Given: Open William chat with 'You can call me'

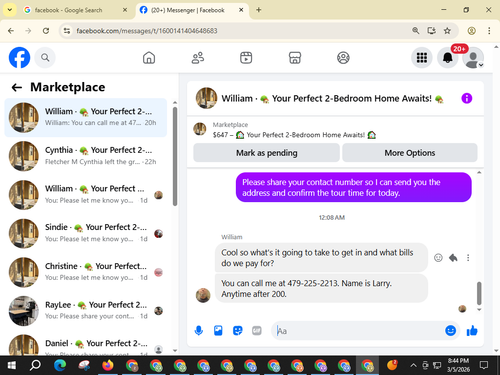Looking at the screenshot, I should 86,117.
